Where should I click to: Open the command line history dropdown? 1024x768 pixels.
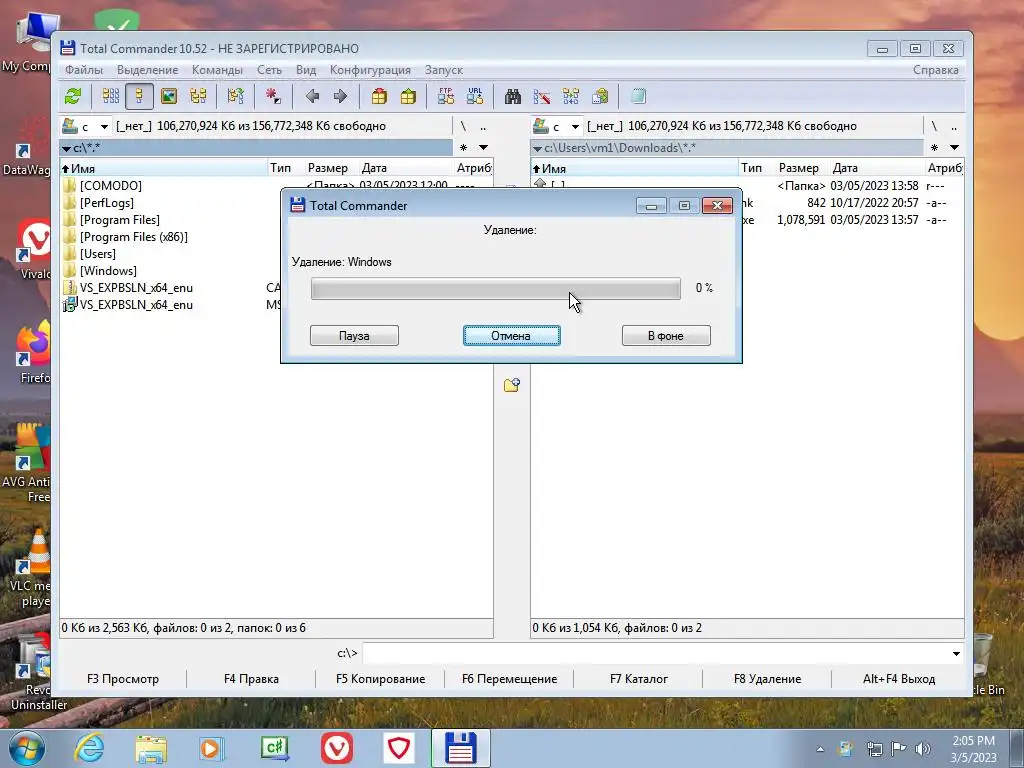coord(956,654)
